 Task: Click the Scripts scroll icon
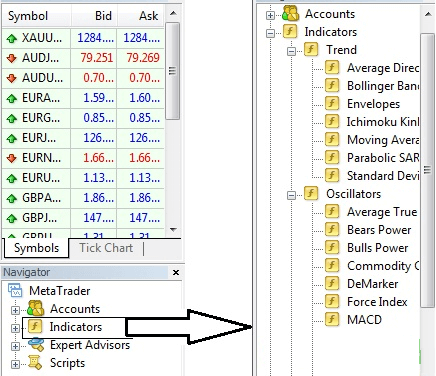(x=35, y=363)
